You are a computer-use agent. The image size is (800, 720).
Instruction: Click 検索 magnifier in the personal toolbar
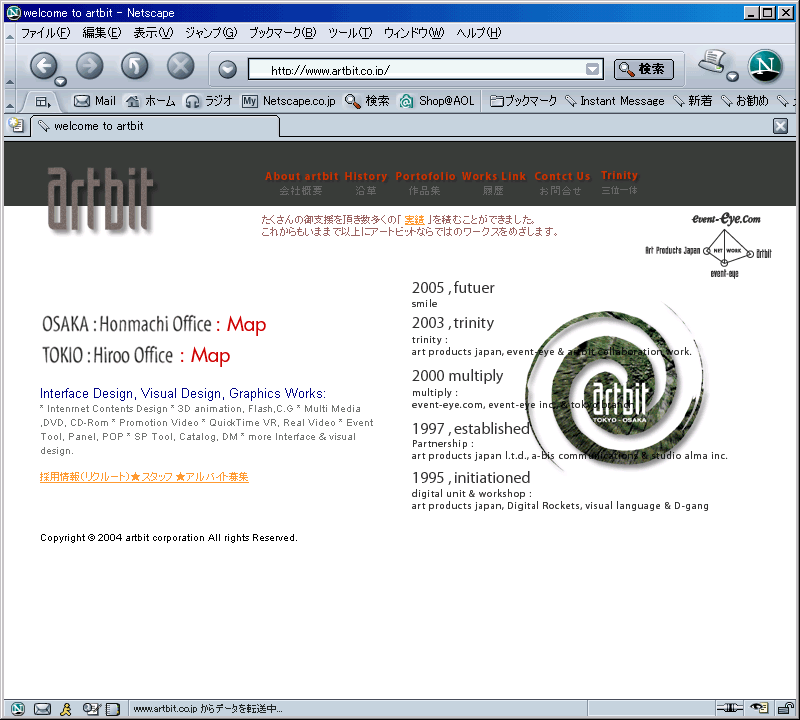click(367, 101)
